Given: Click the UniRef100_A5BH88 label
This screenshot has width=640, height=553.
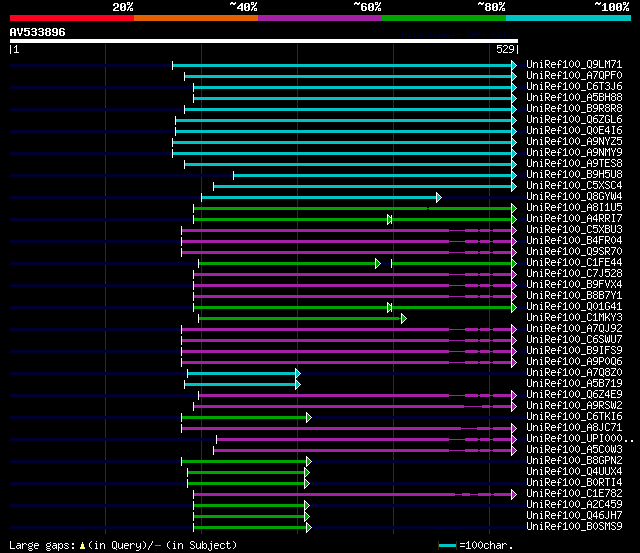Looking at the screenshot, I should (x=574, y=98).
